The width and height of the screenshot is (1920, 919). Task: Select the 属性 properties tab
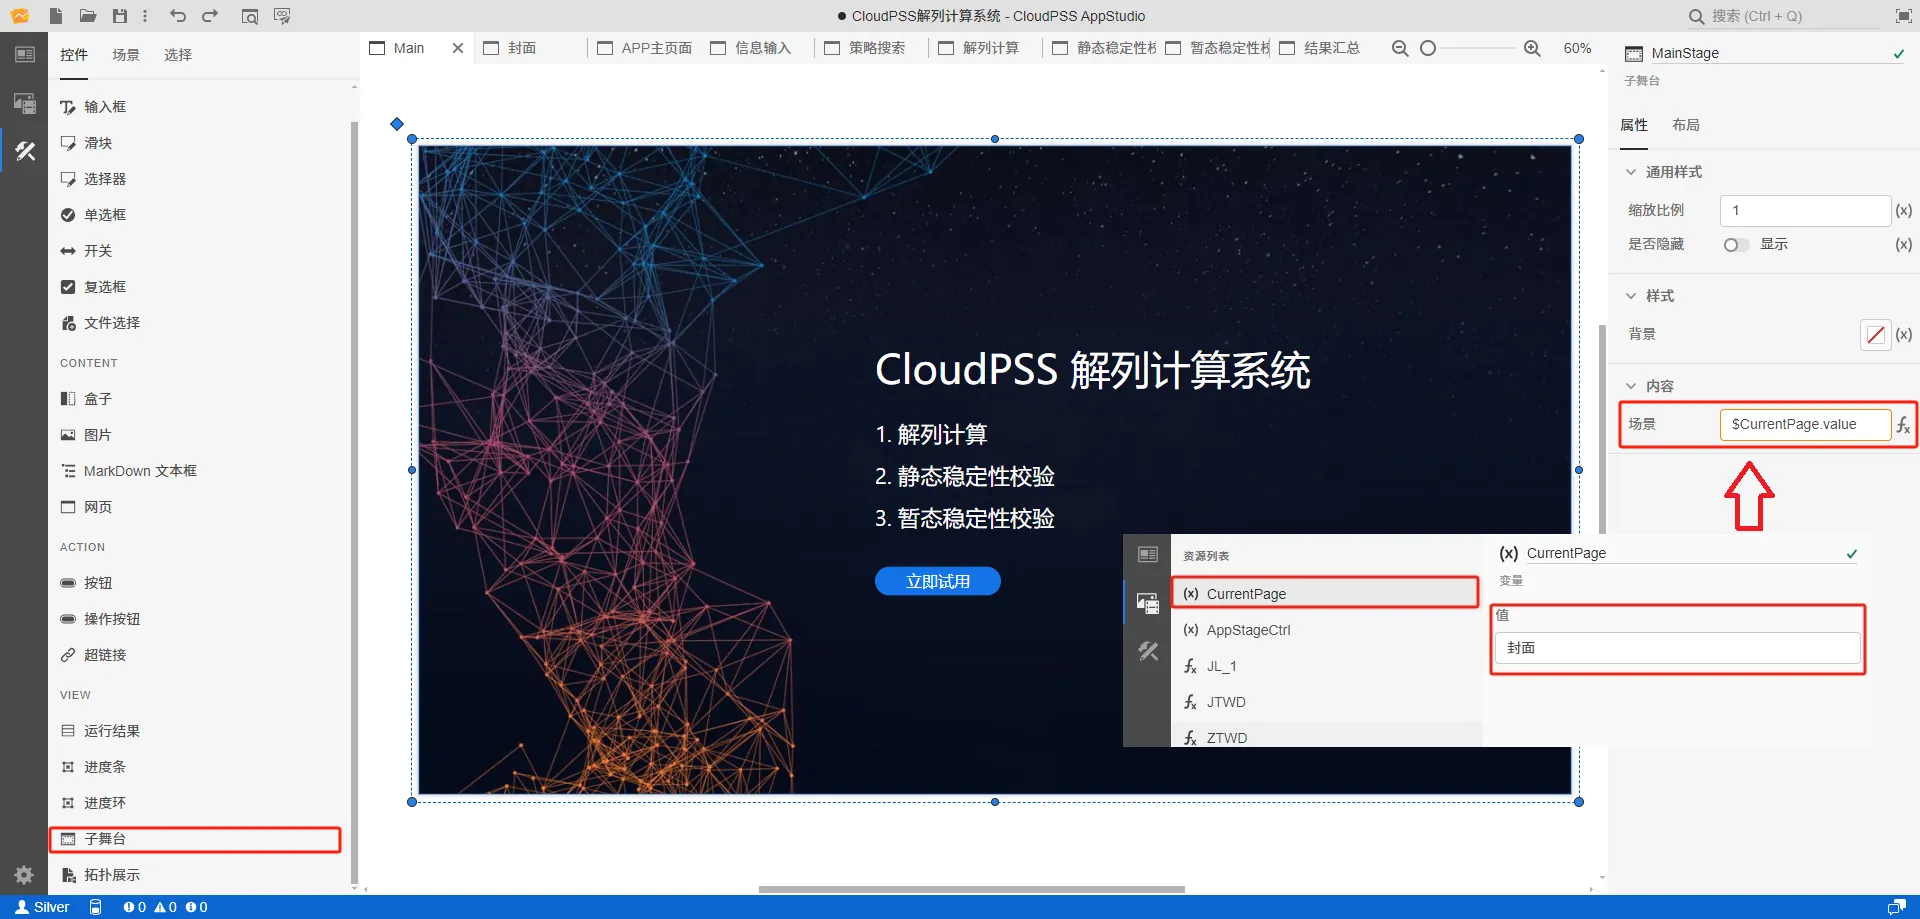(1634, 125)
